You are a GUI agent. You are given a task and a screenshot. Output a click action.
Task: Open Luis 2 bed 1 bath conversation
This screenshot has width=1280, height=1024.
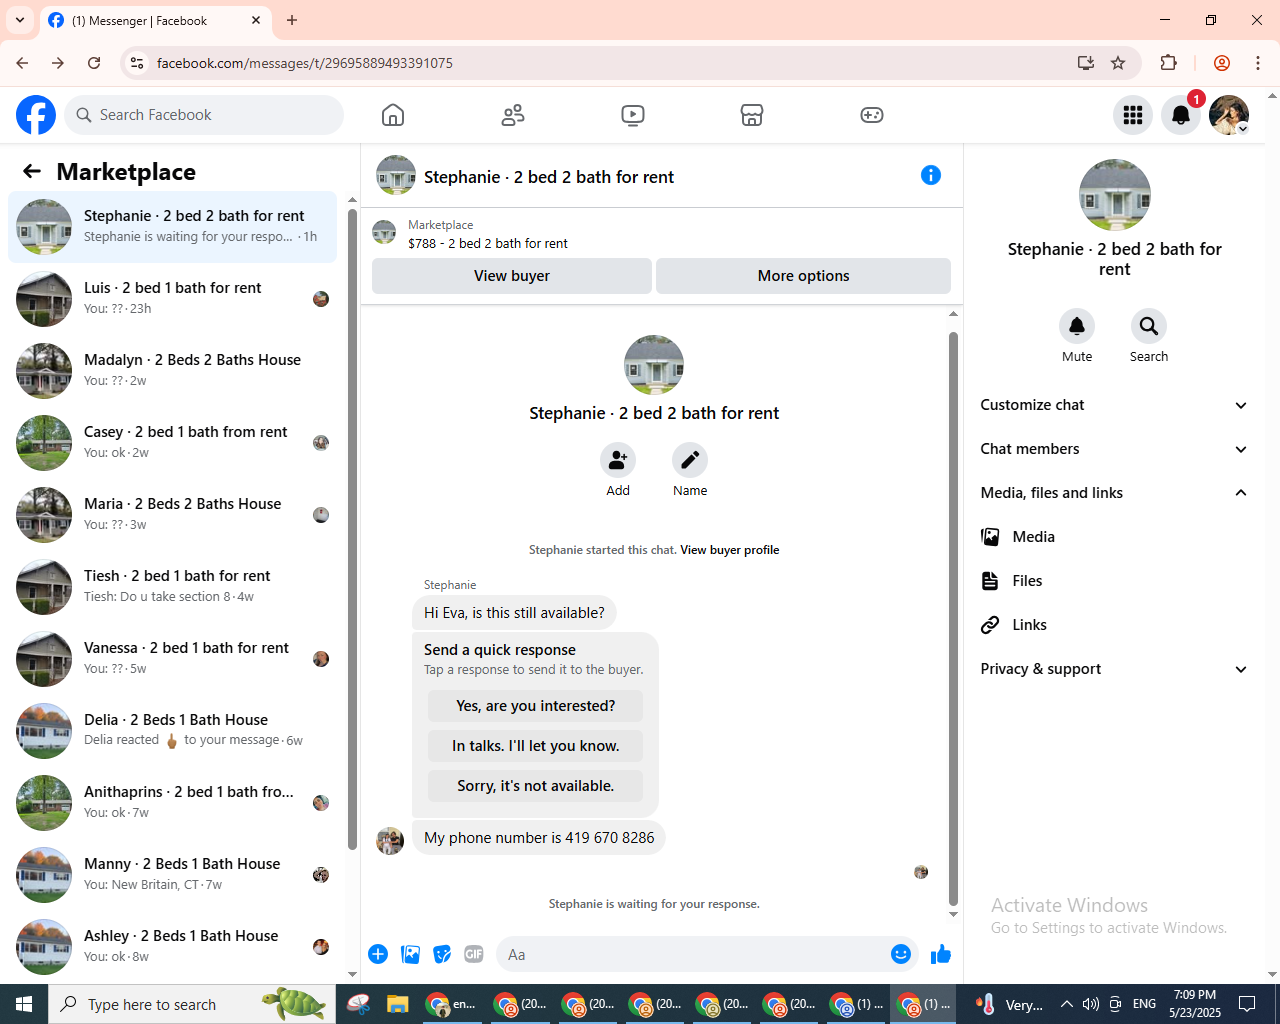(x=173, y=299)
